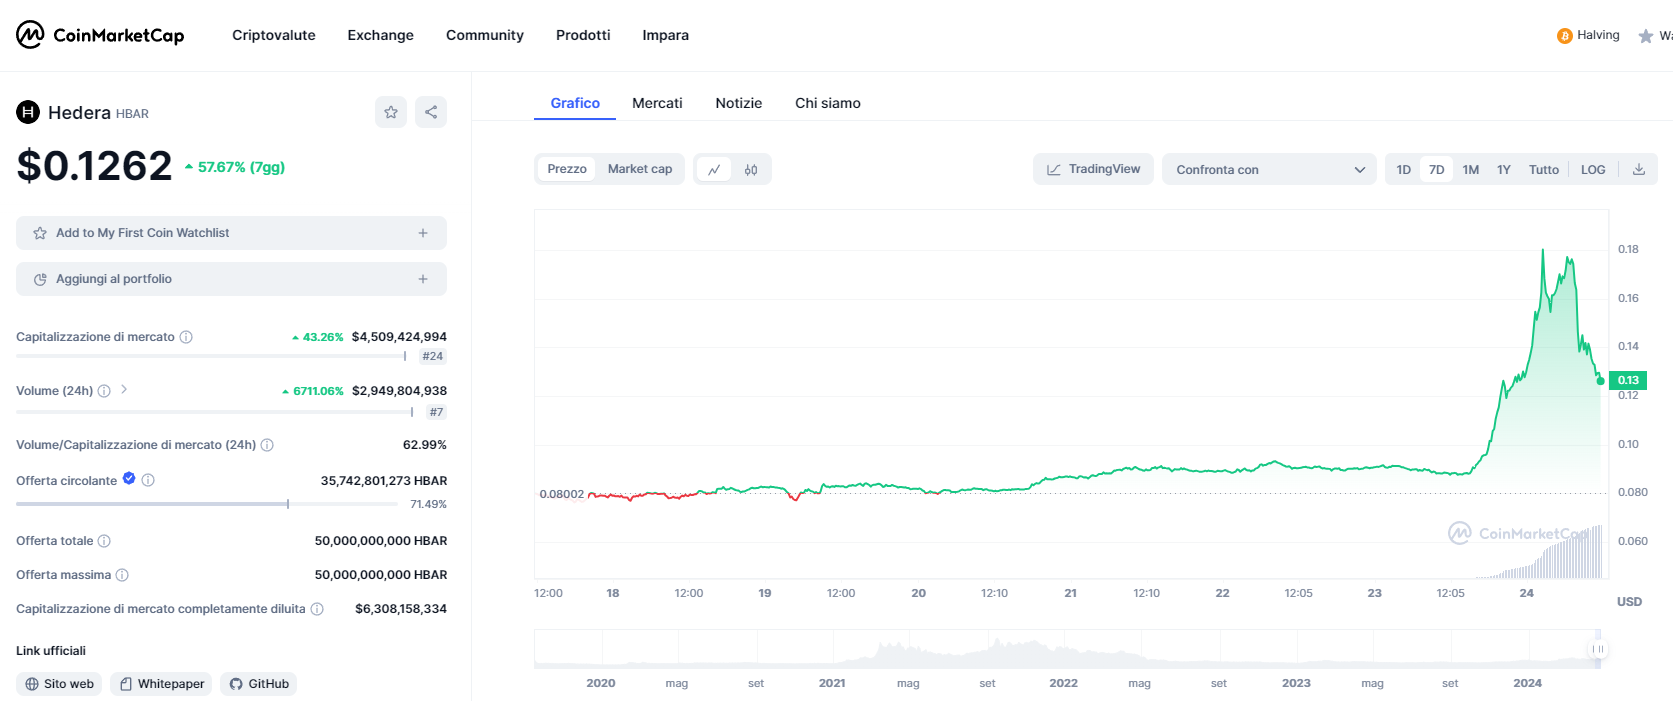Screen dimensions: 1673x701
Task: Click the $4,509,424,994 market cap value
Action: [399, 337]
